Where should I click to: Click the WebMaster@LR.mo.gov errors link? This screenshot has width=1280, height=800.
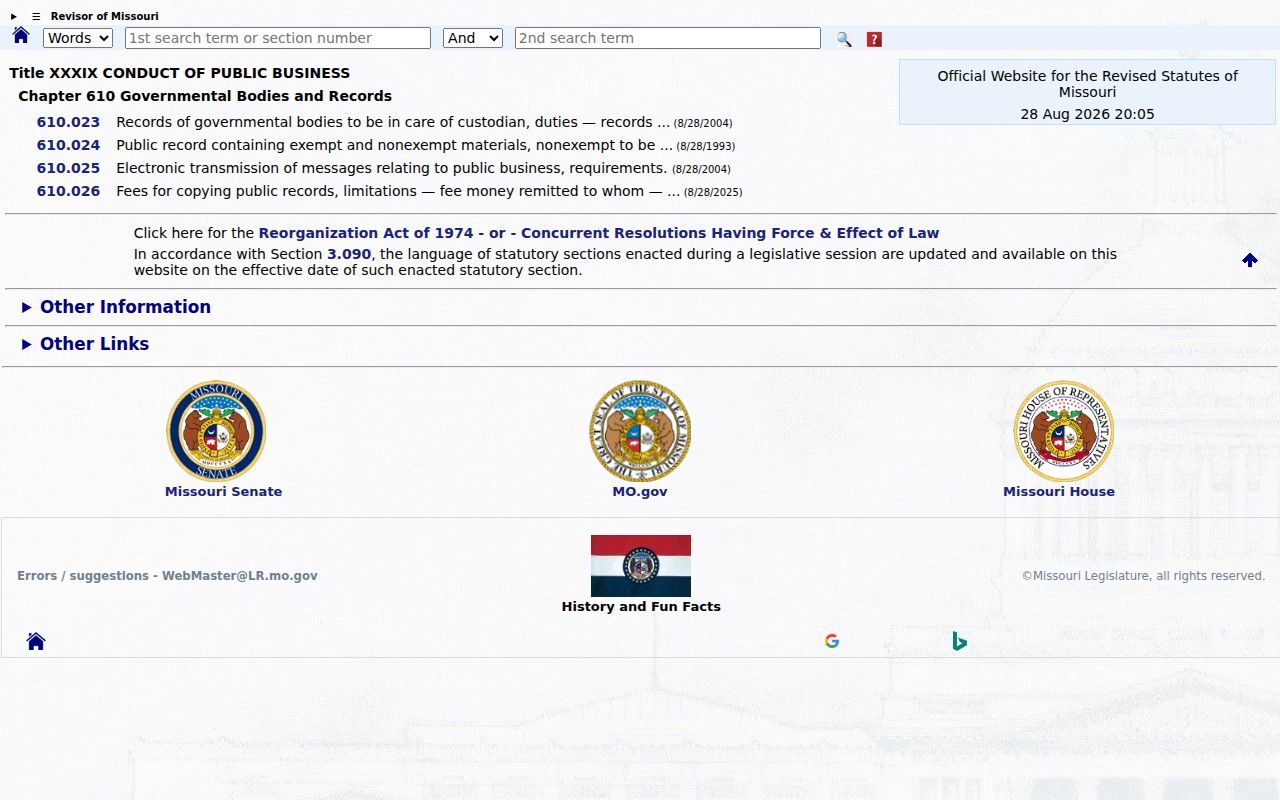pyautogui.click(x=167, y=576)
